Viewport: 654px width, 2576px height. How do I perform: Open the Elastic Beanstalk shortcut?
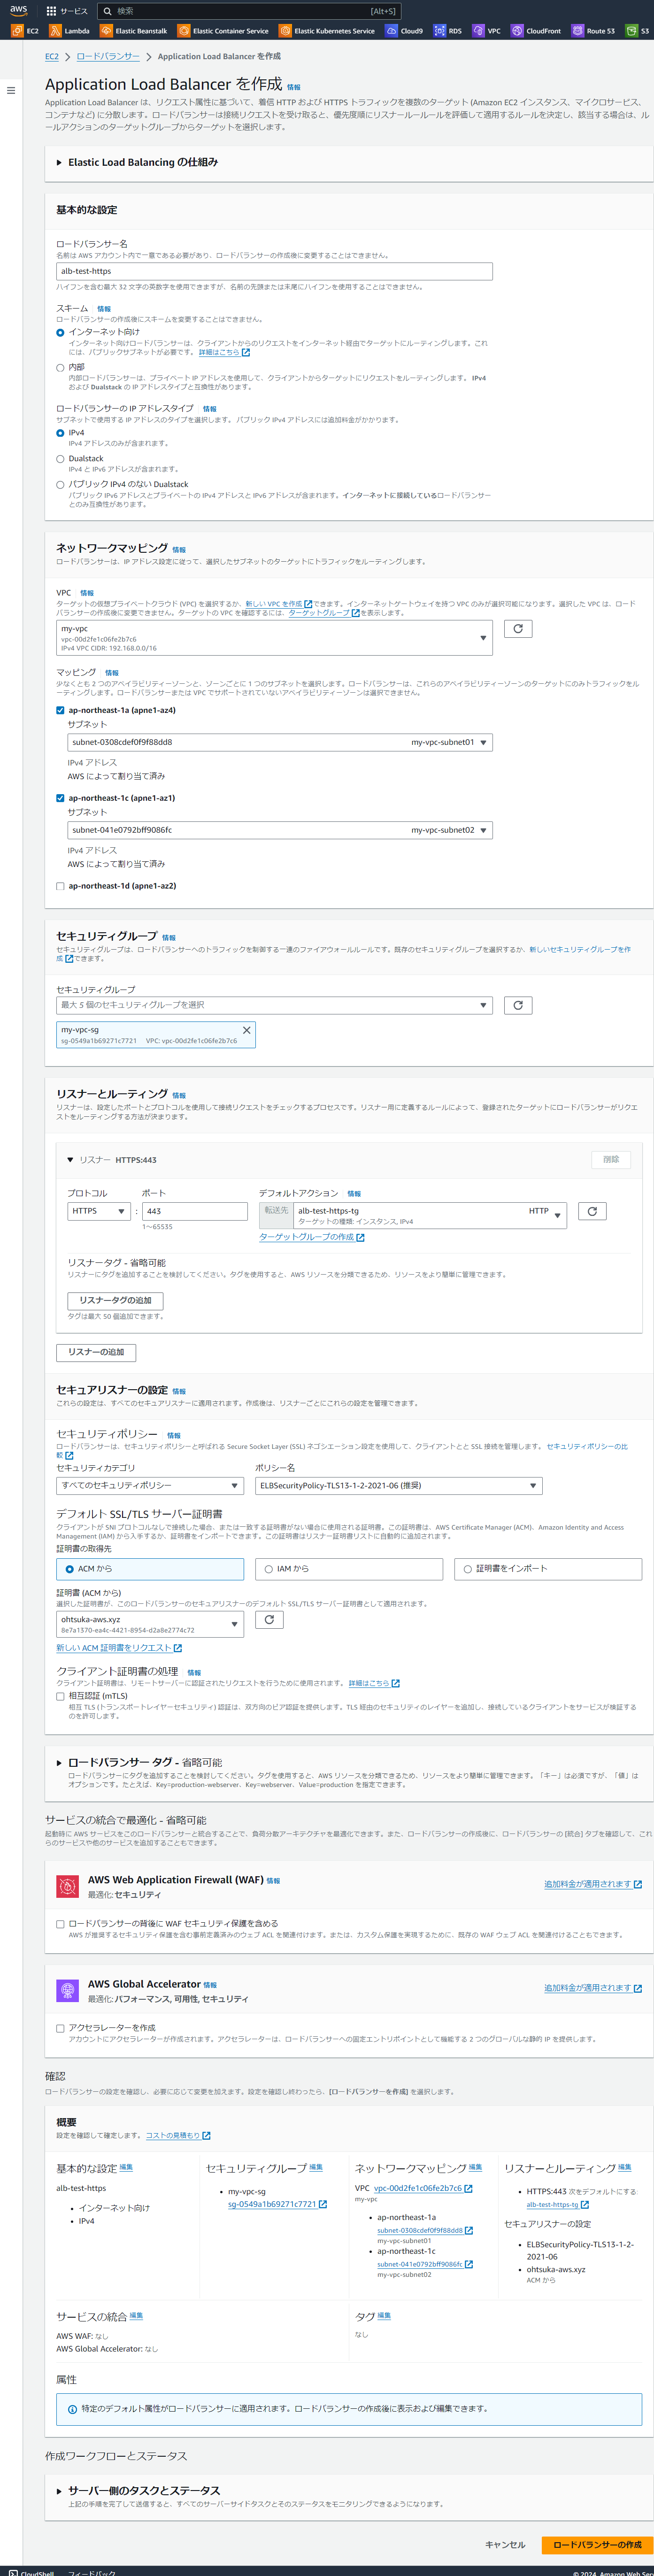pyautogui.click(x=134, y=31)
